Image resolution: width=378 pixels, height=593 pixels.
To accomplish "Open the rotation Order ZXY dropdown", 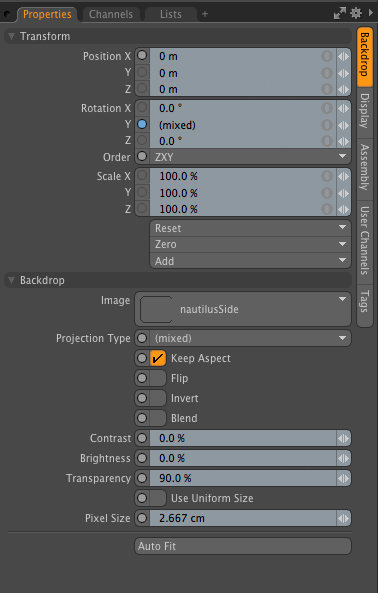I will [x=250, y=157].
